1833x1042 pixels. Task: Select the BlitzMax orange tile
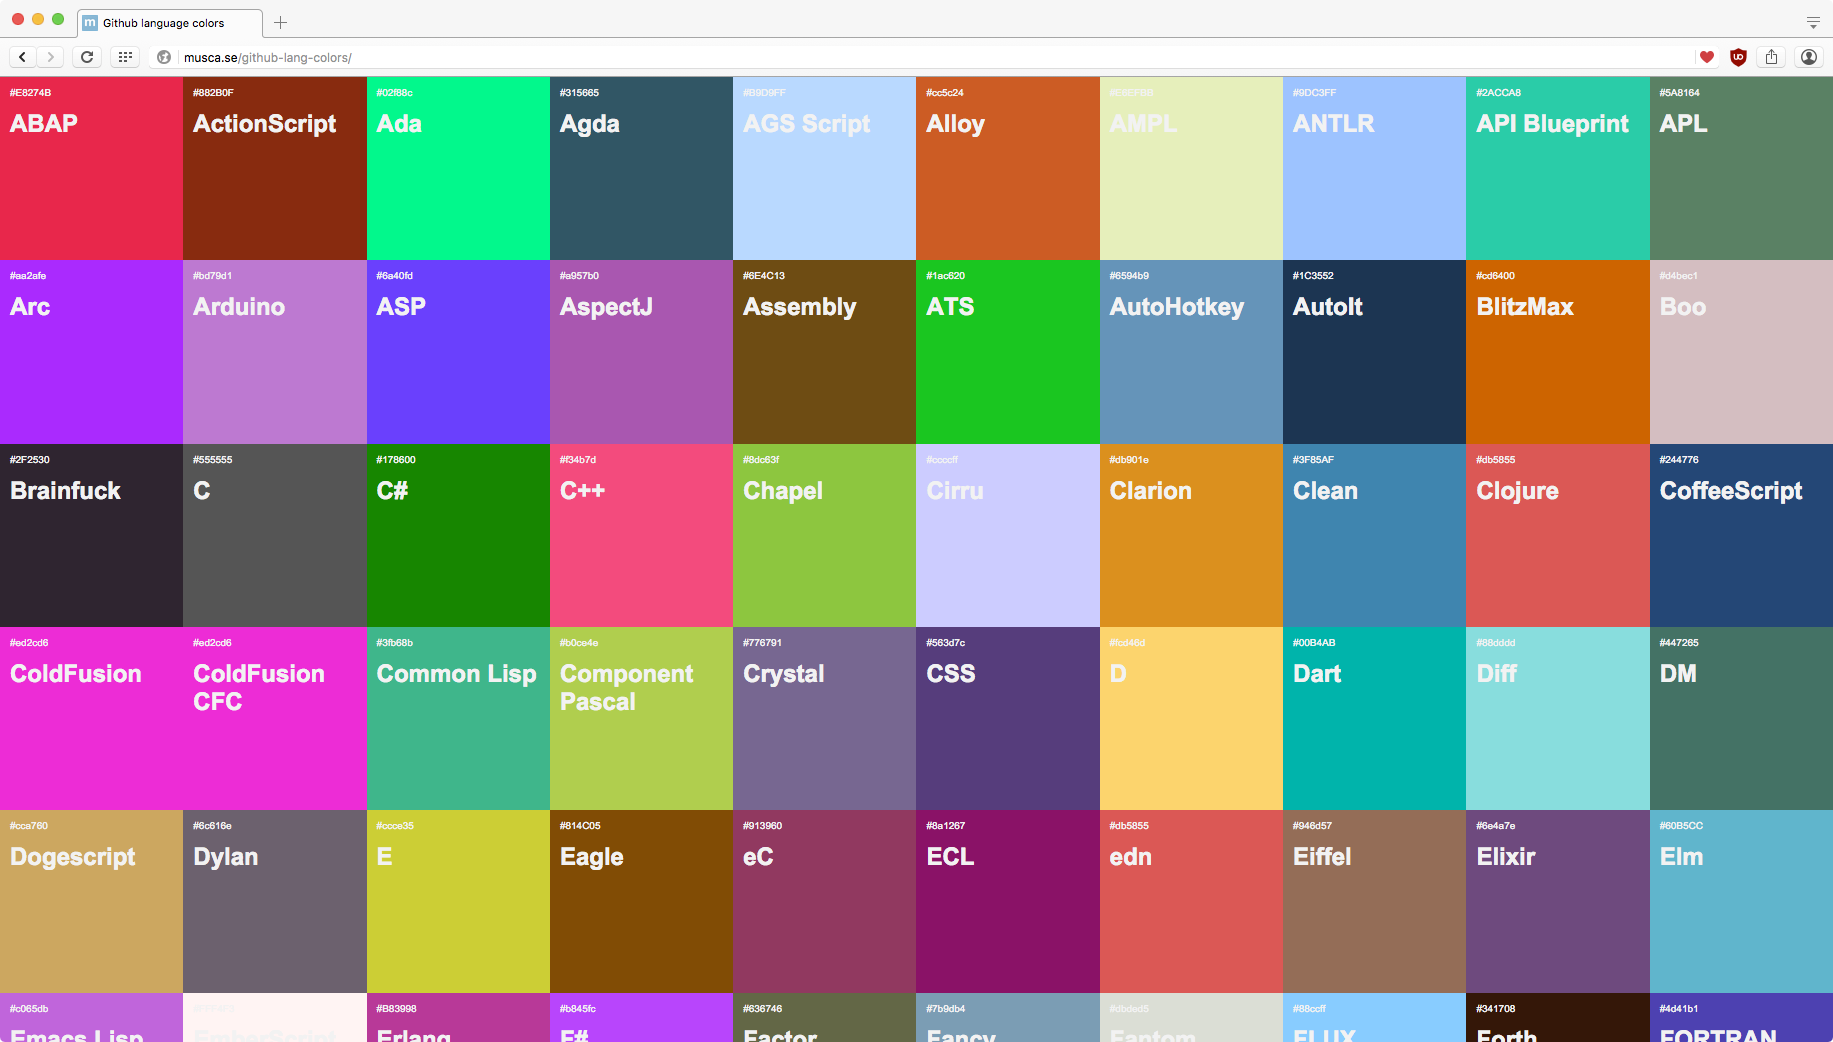[x=1558, y=352]
